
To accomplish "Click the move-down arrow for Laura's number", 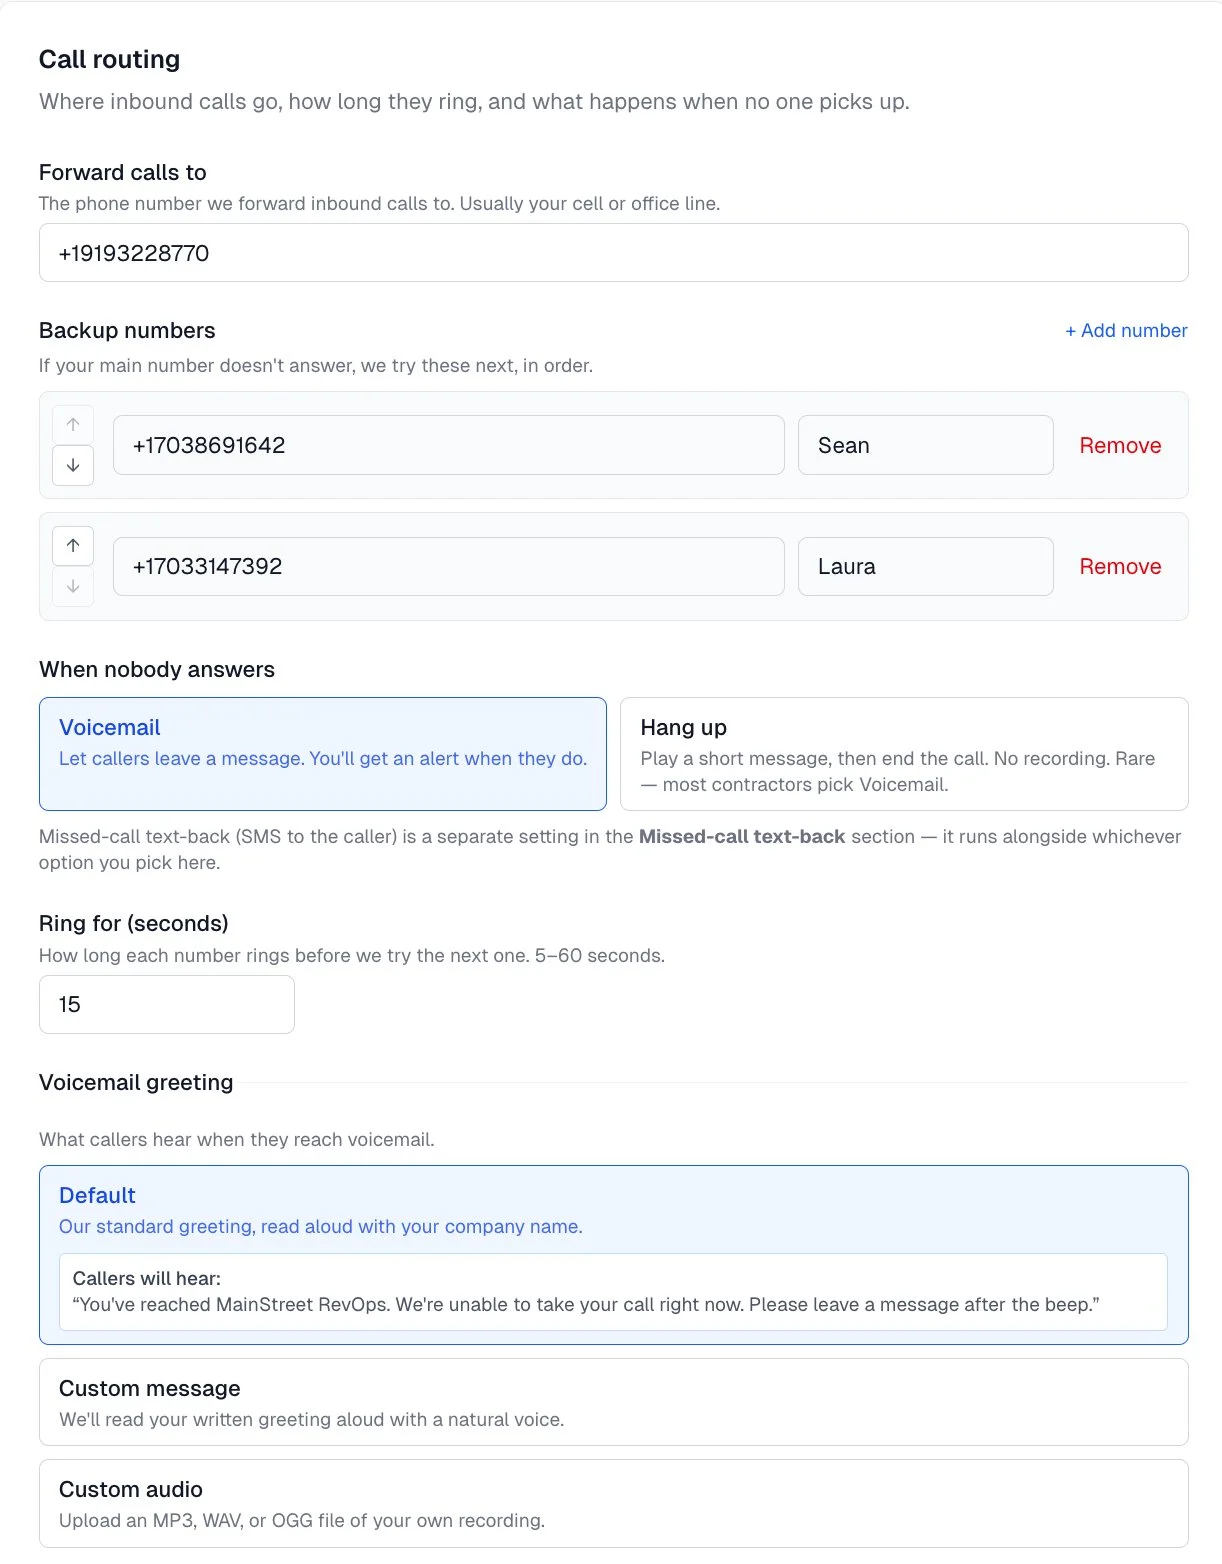I will pos(72,587).
